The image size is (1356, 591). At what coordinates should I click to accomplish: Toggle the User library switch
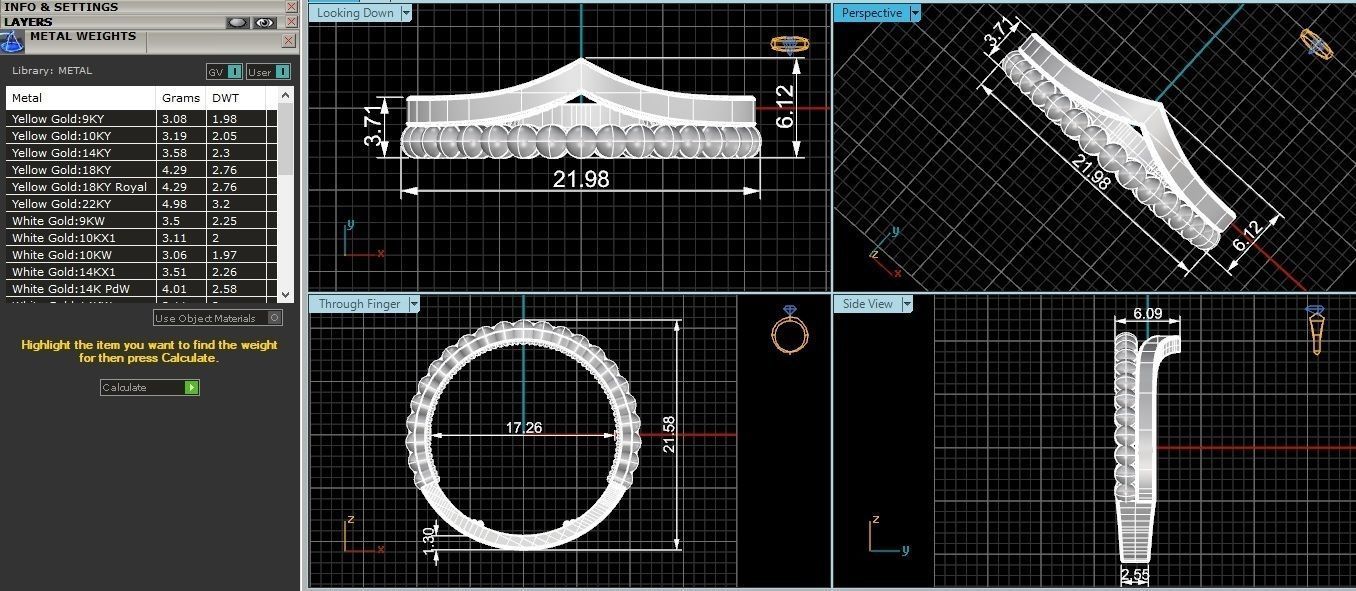click(x=268, y=72)
